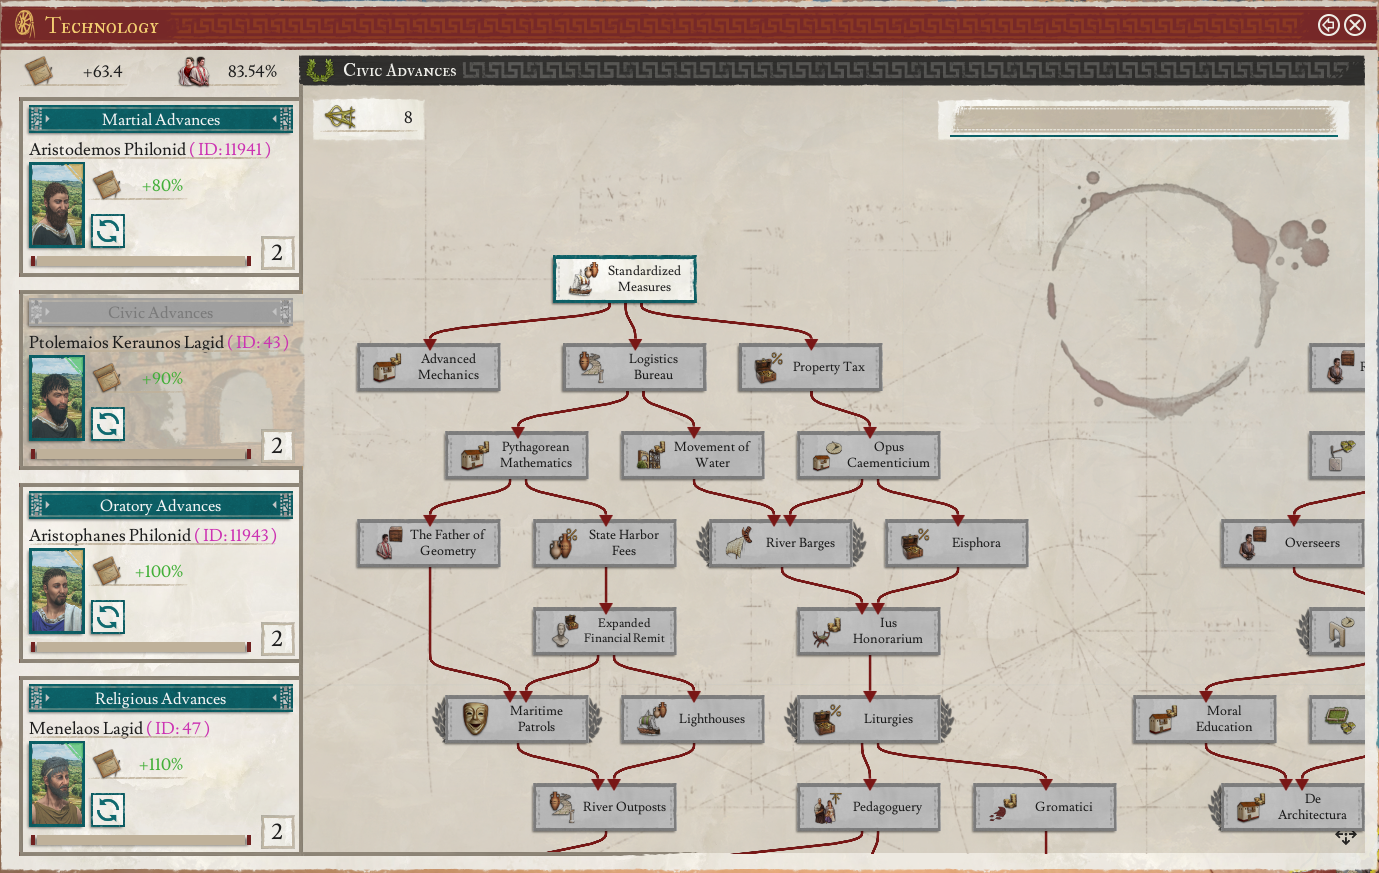This screenshot has height=873, width=1379.
Task: Click the Gromatici invention icon
Action: (x=1003, y=807)
